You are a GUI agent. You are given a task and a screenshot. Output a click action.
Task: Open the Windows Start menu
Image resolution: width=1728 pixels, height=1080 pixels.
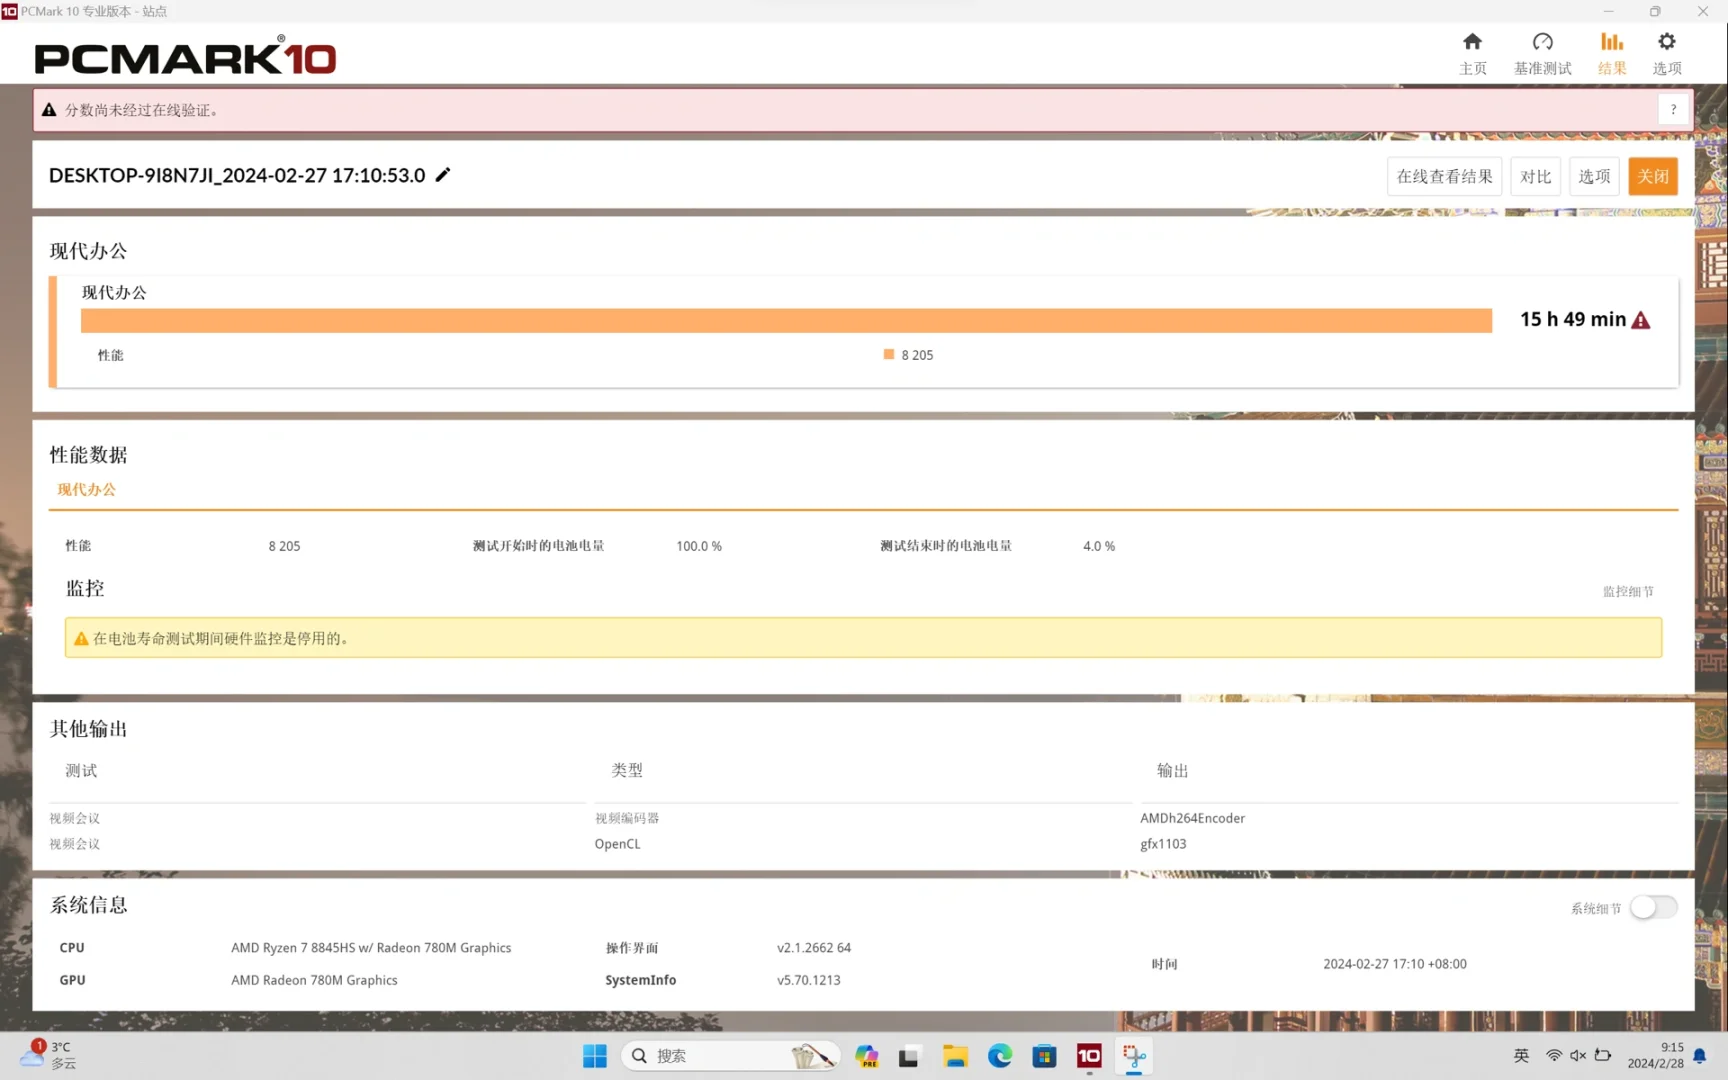click(595, 1056)
